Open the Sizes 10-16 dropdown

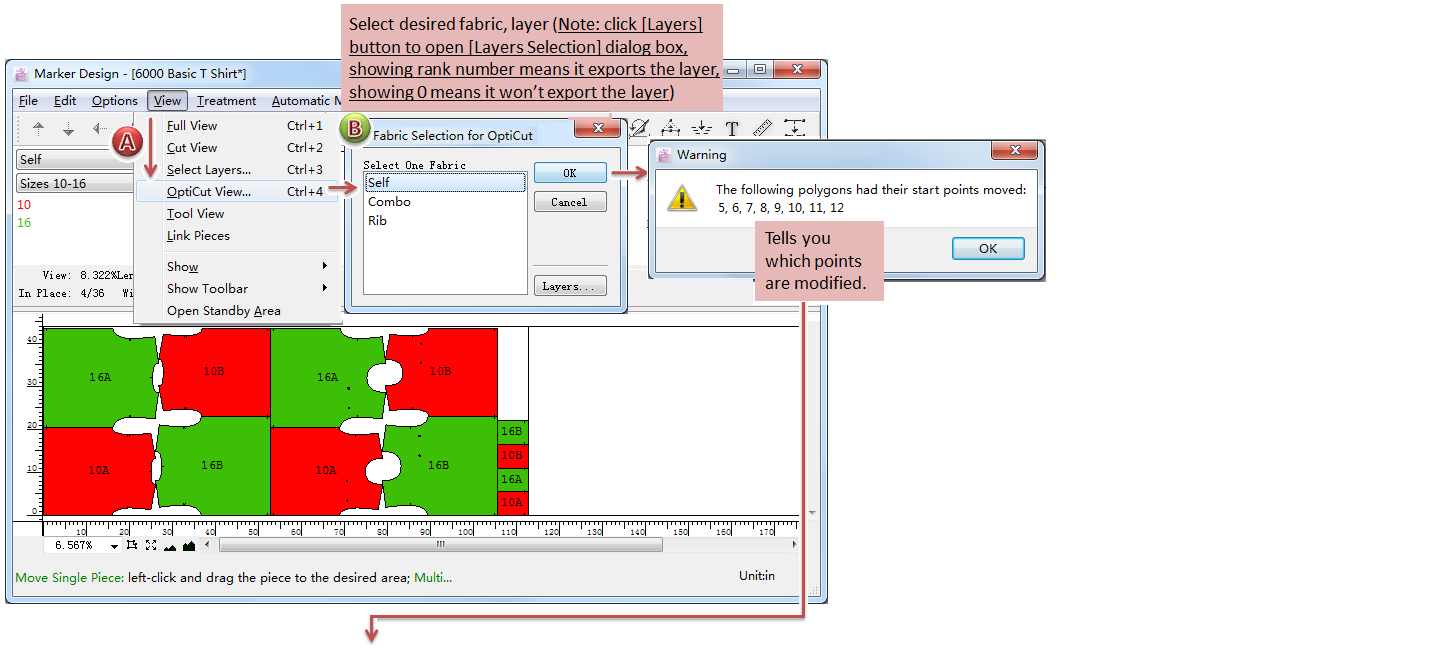(75, 184)
